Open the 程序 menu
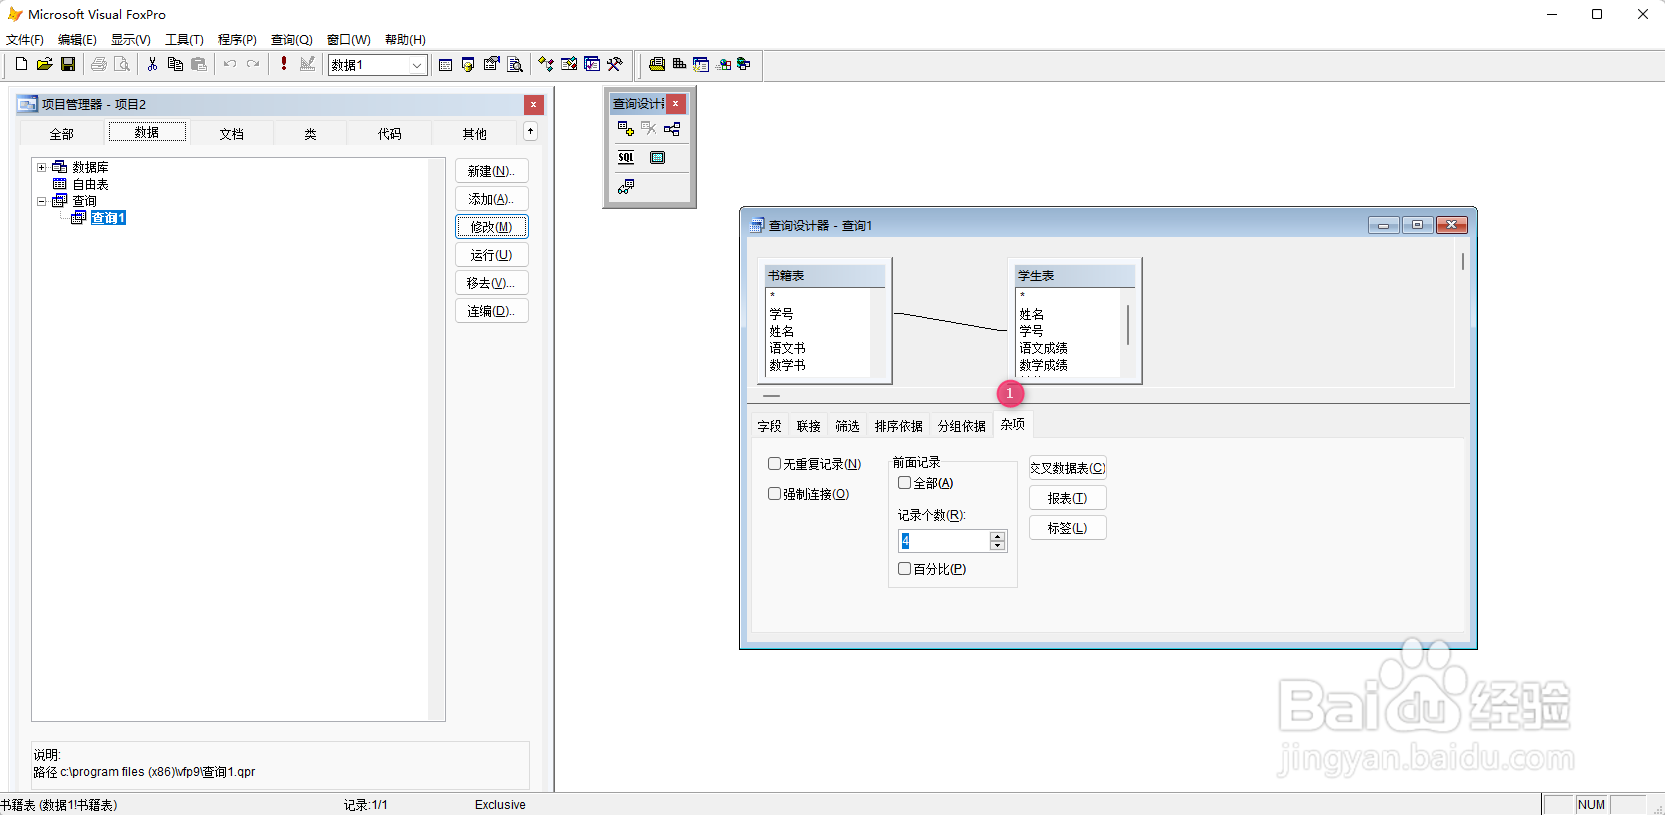Image resolution: width=1665 pixels, height=815 pixels. pos(237,40)
